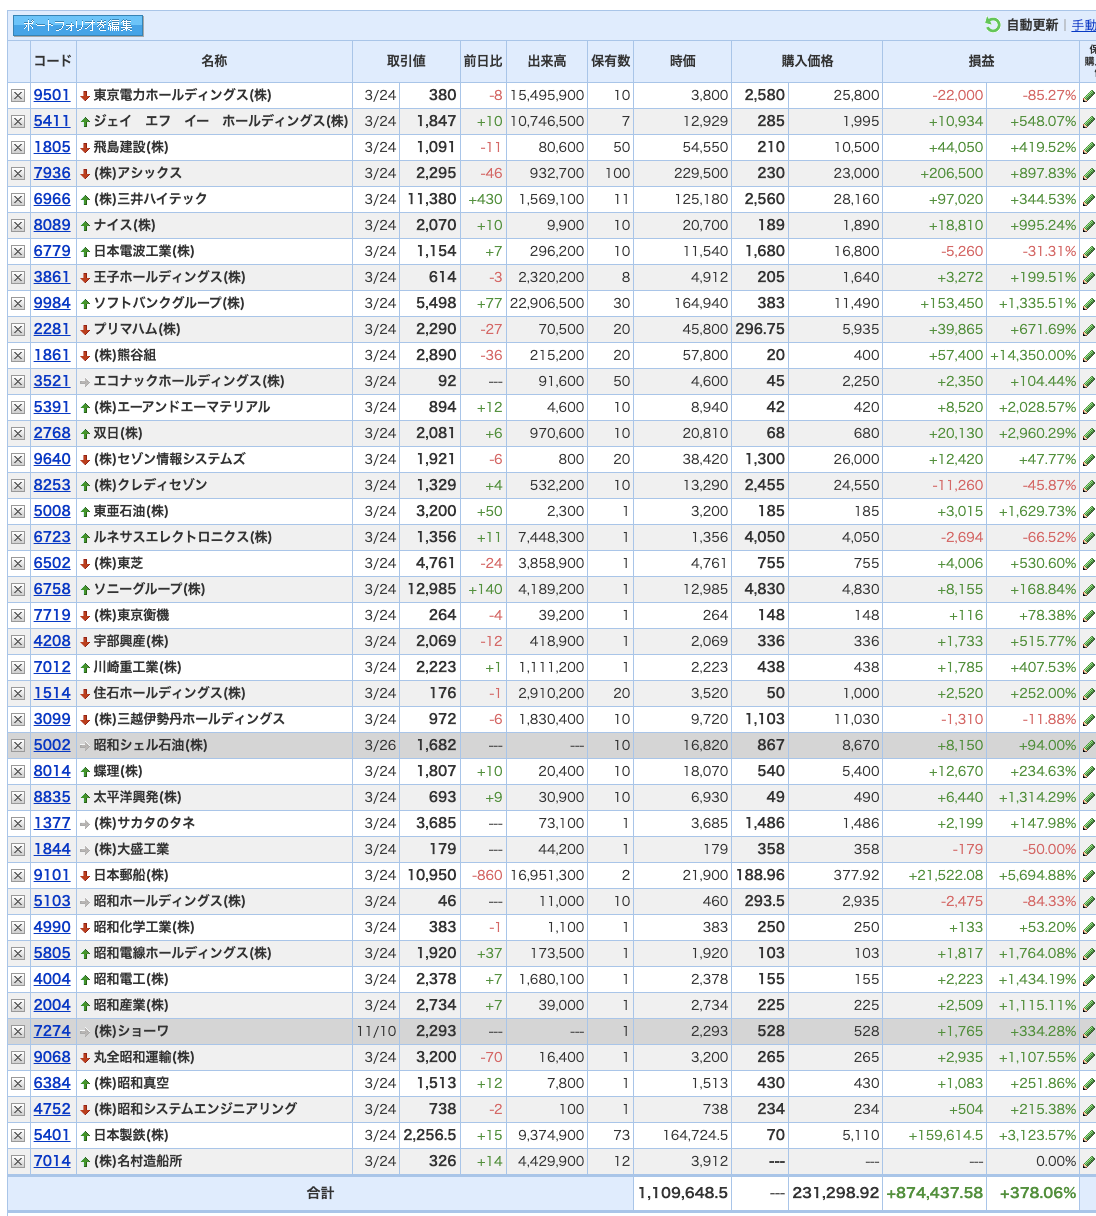
Task: Open stock code link 5103
Action: point(52,901)
